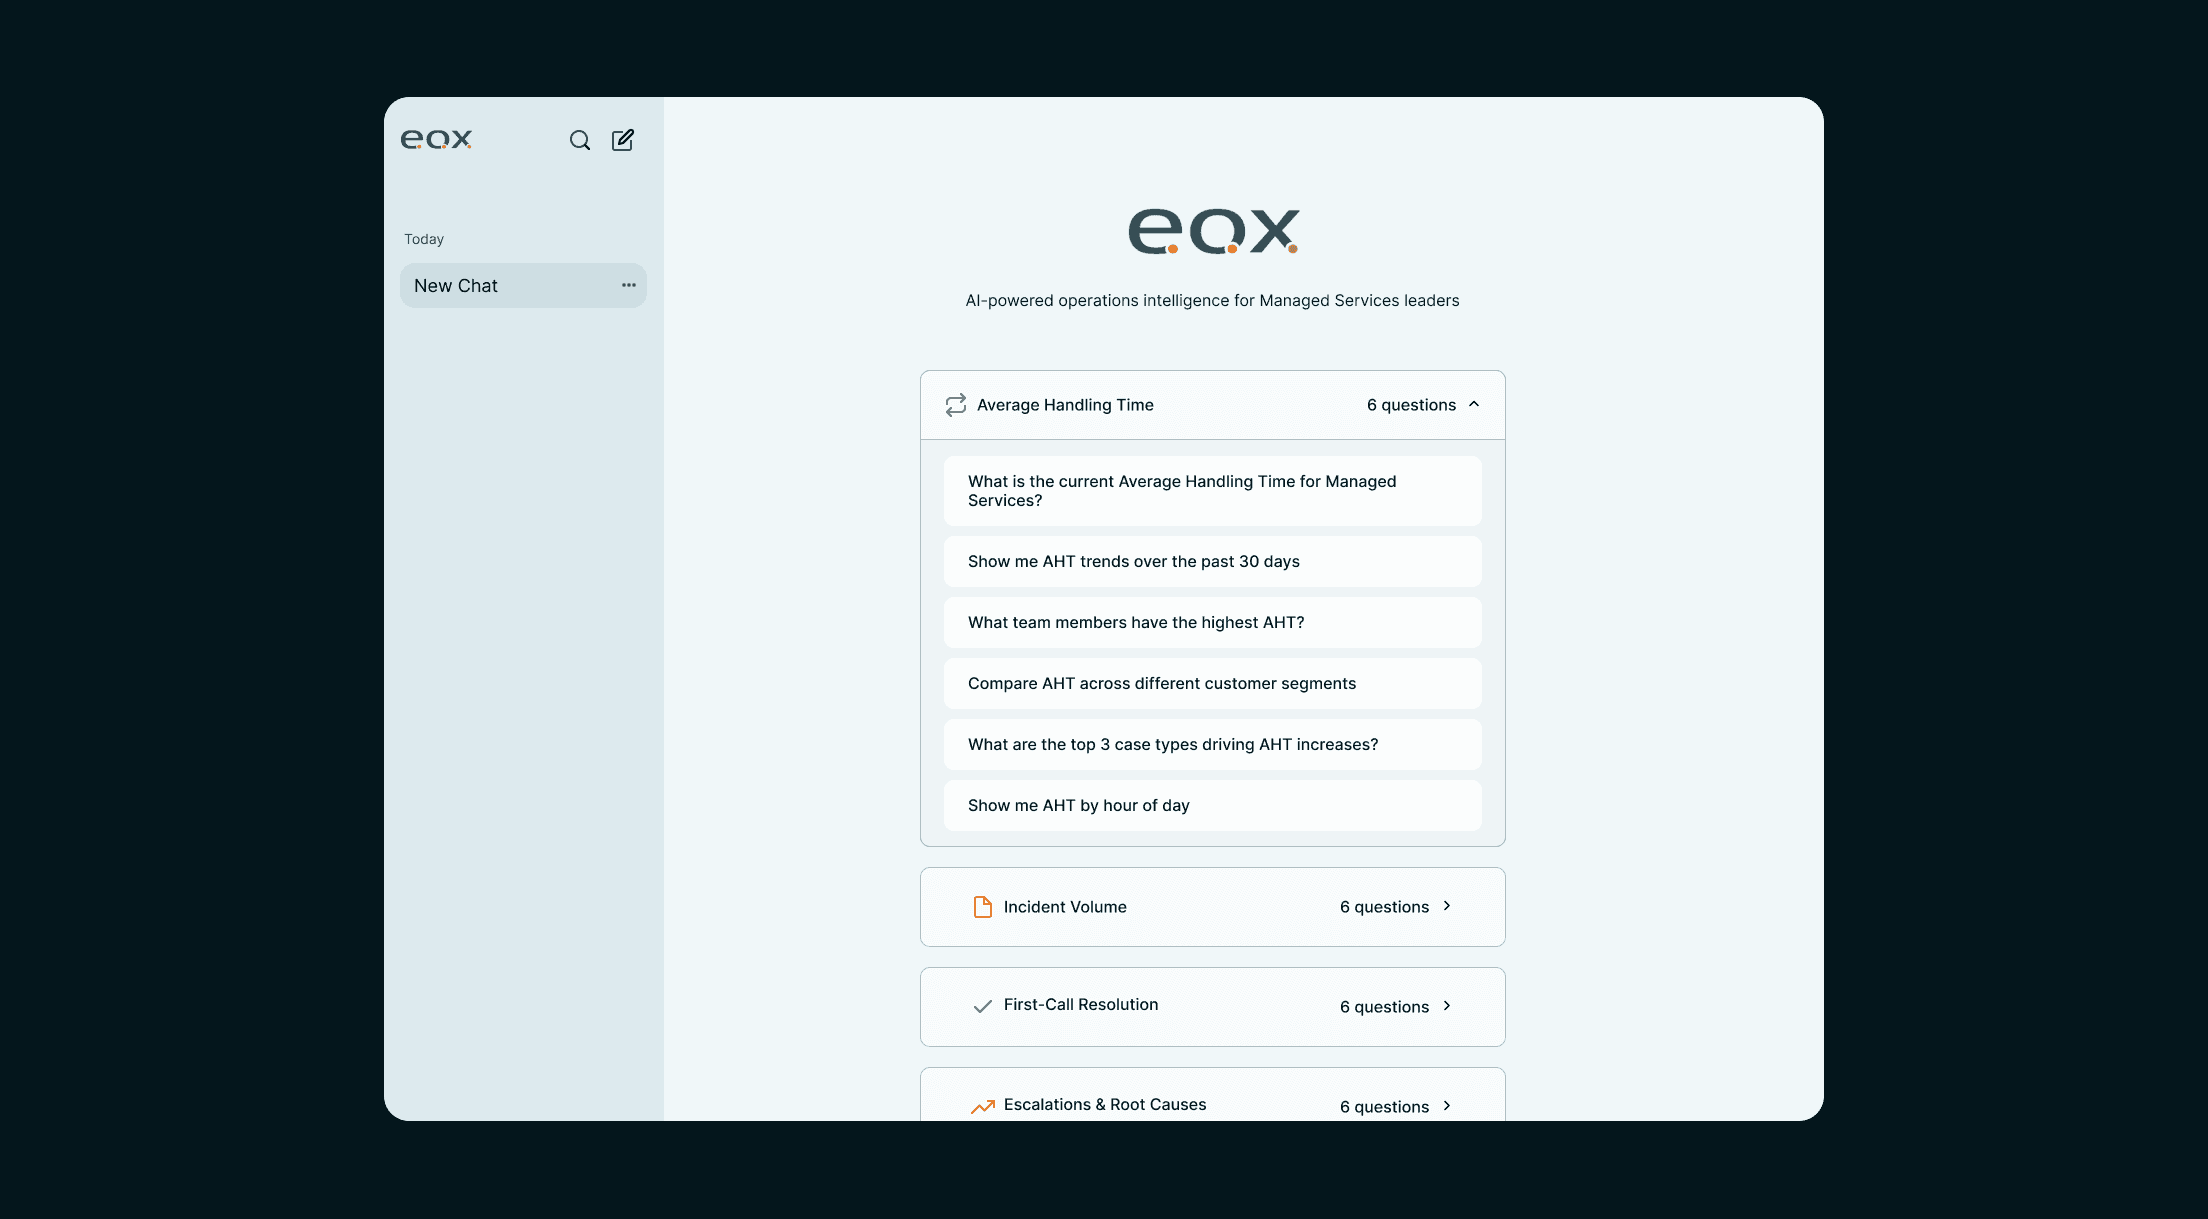This screenshot has height=1219, width=2208.
Task: Click the Escalations trending arrow icon
Action: (x=983, y=1106)
